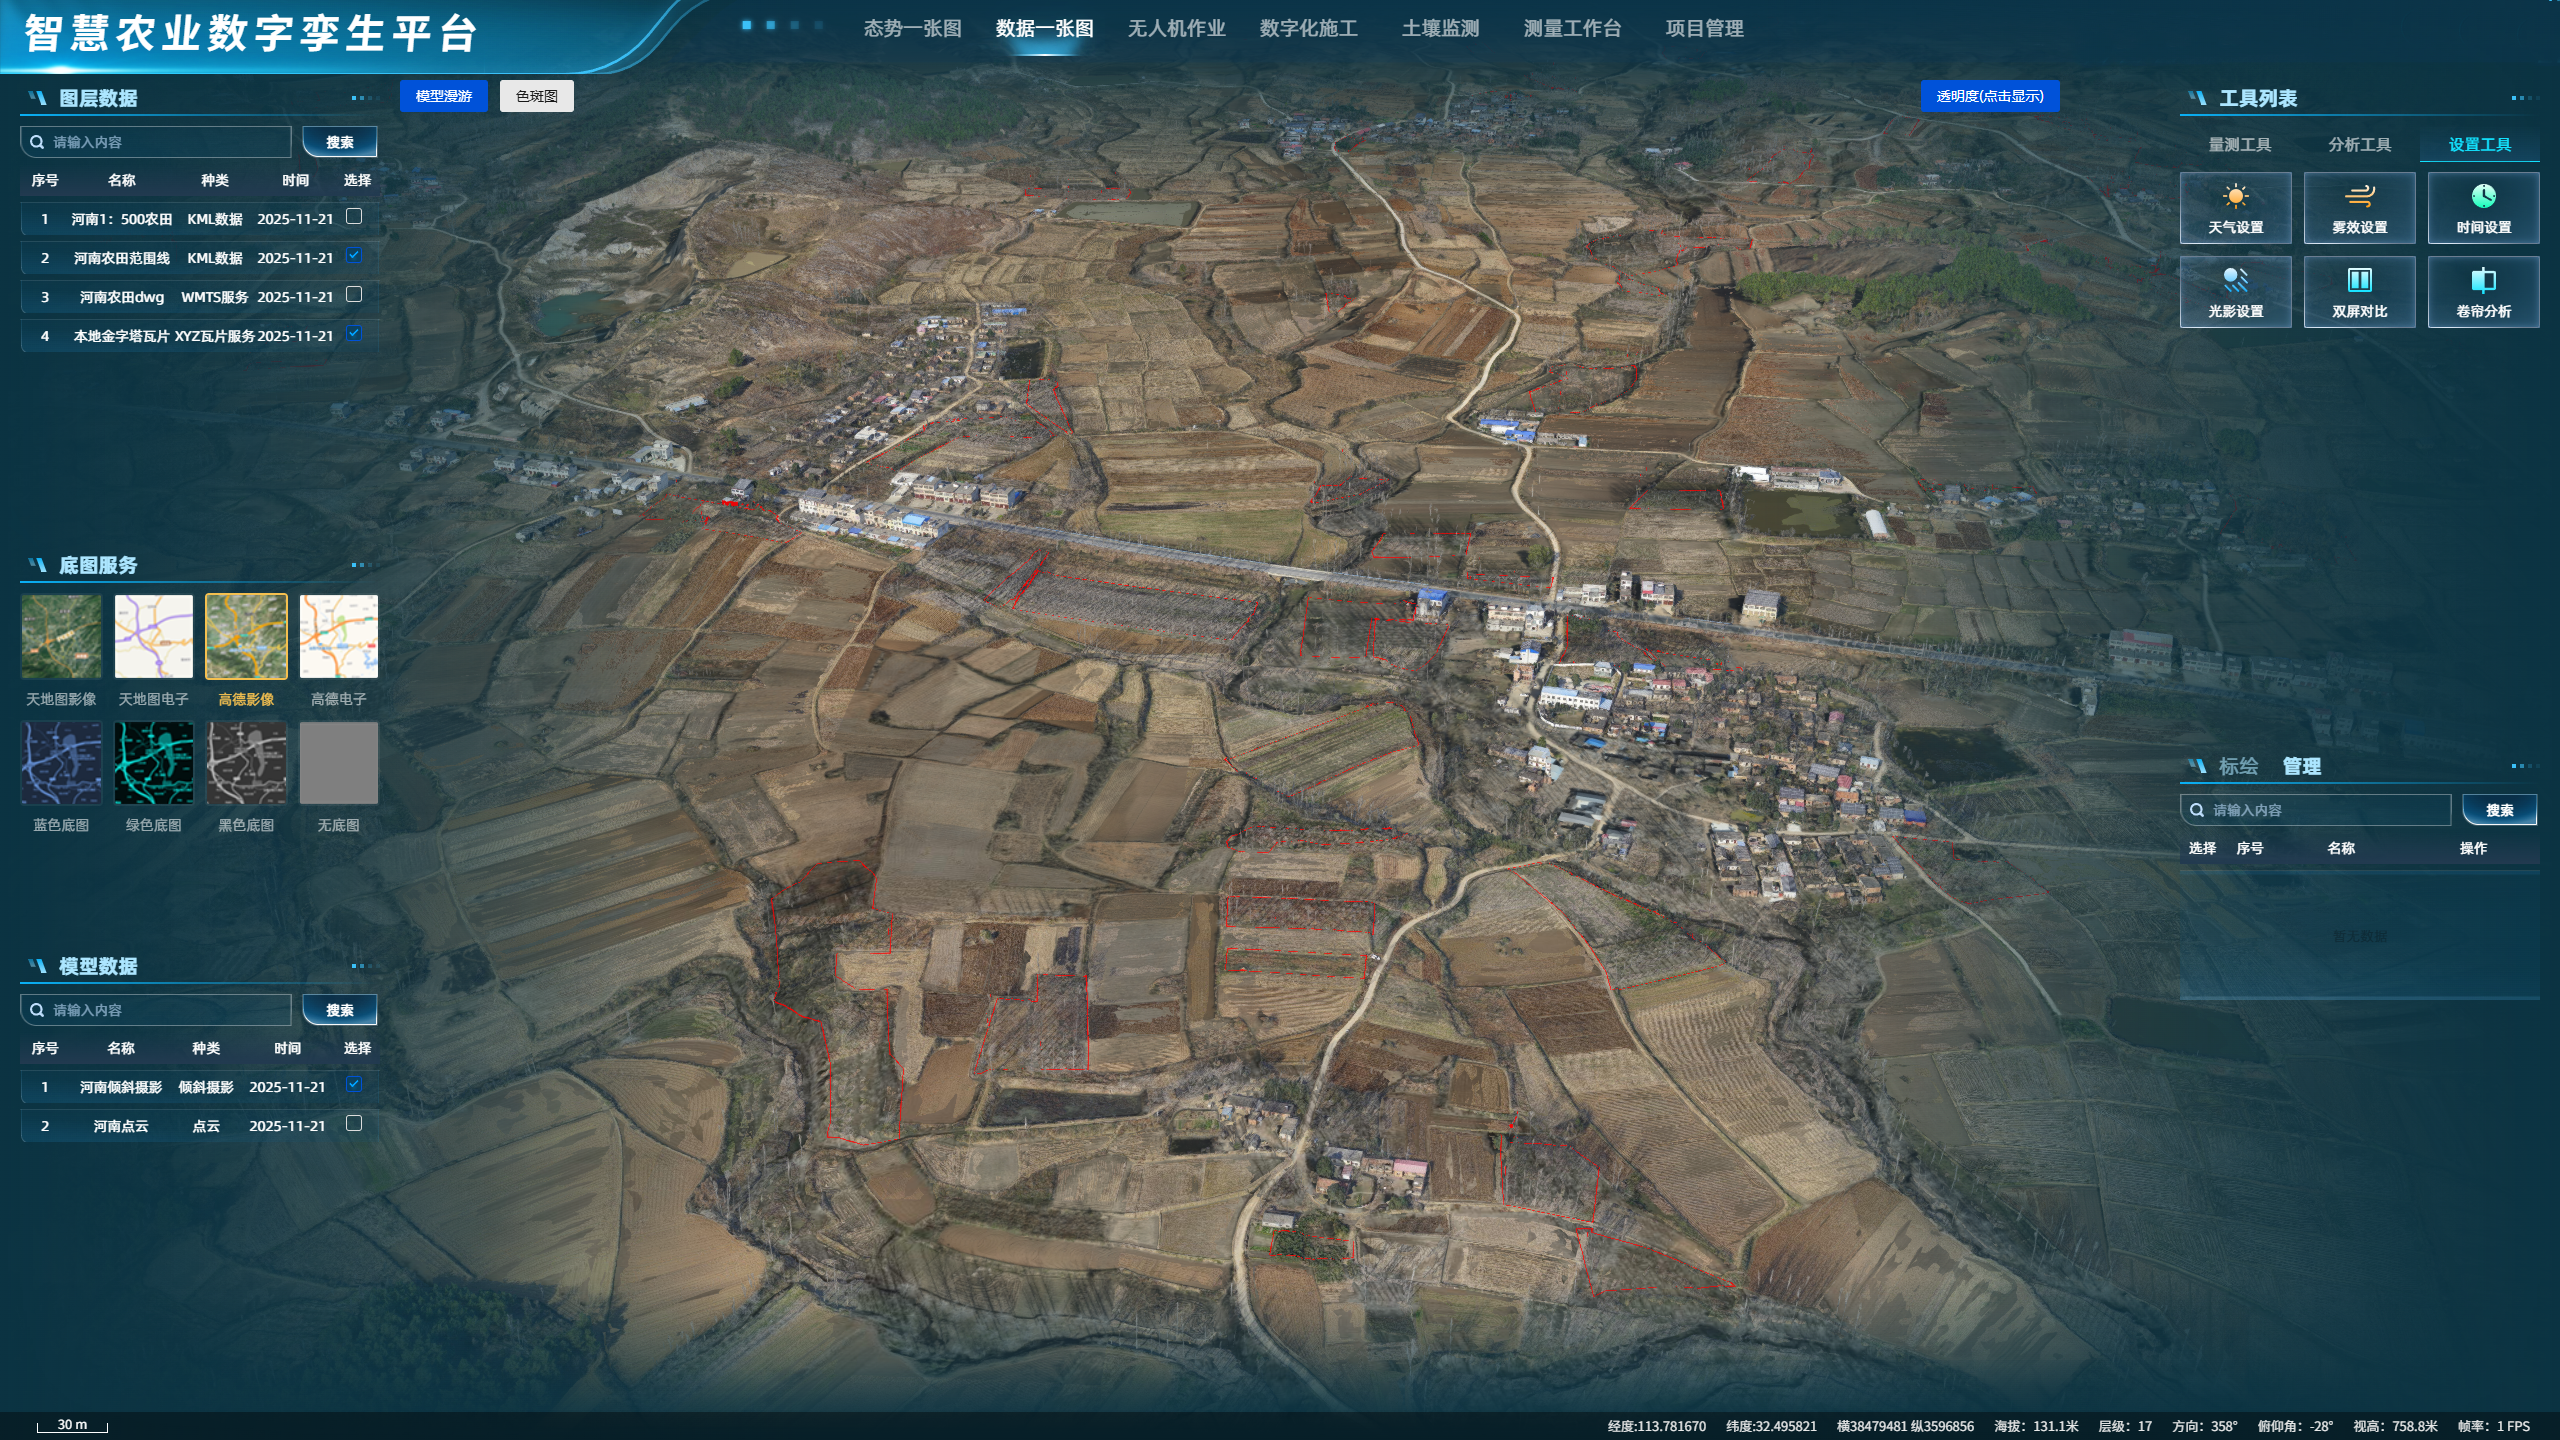Image resolution: width=2560 pixels, height=1440 pixels.
Task: Select 天地图电子 basemap thumbnail
Action: 153,637
